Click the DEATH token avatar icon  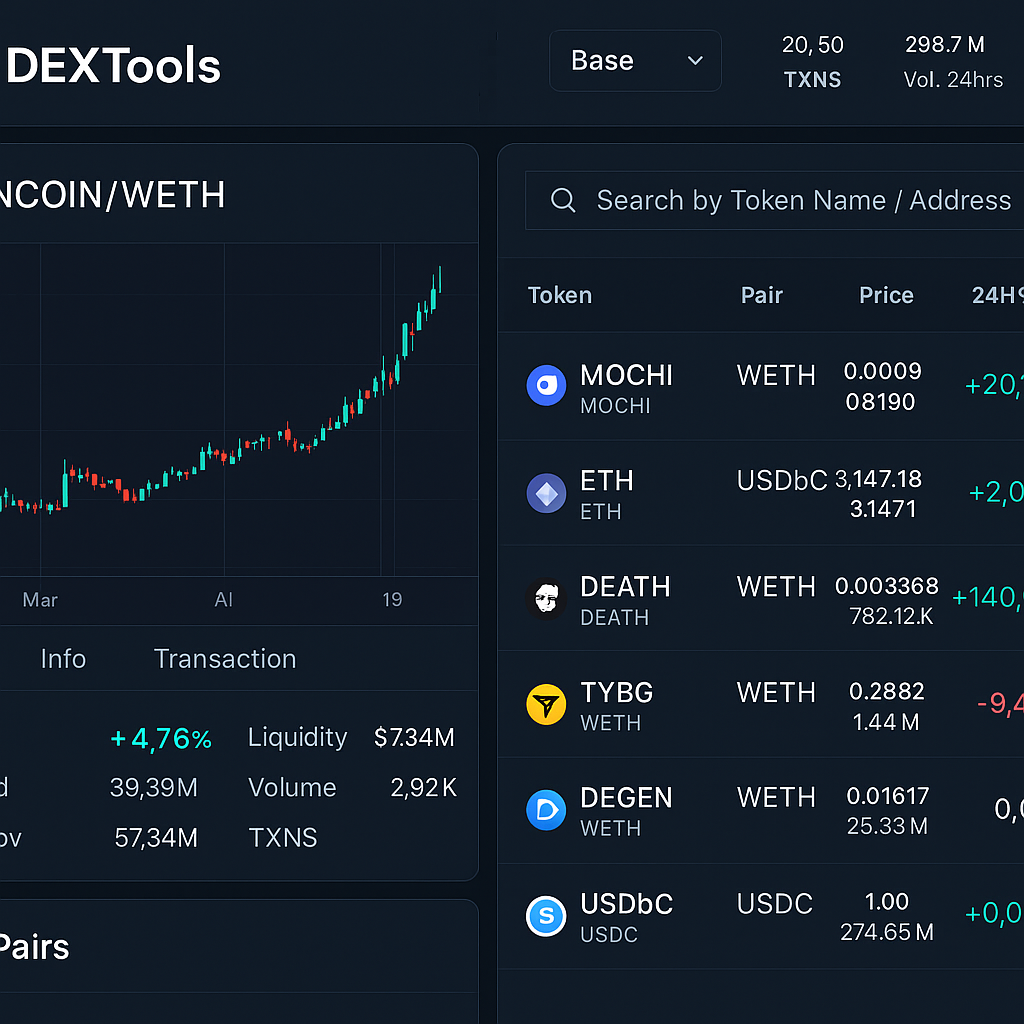pos(546,599)
